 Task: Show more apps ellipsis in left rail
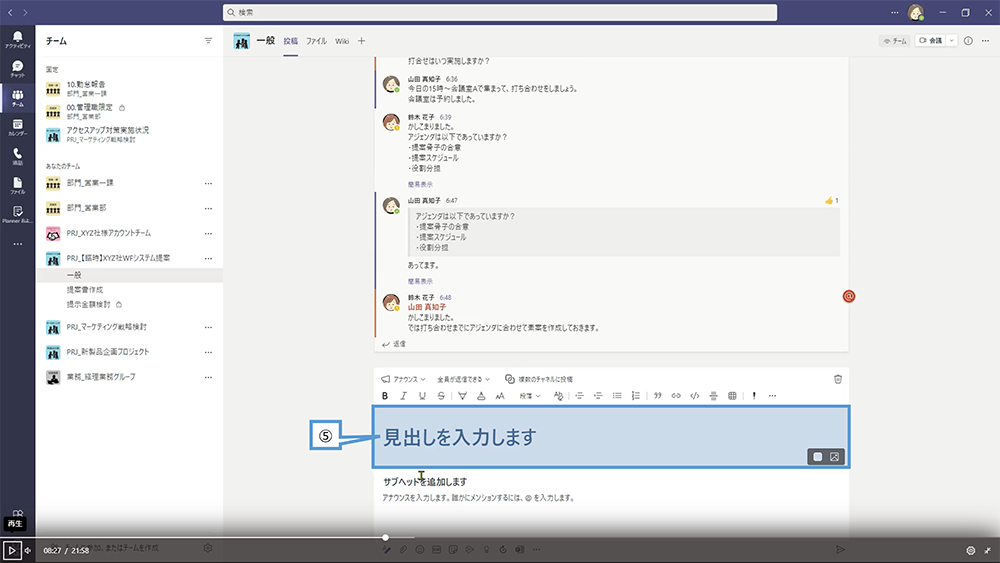17,244
